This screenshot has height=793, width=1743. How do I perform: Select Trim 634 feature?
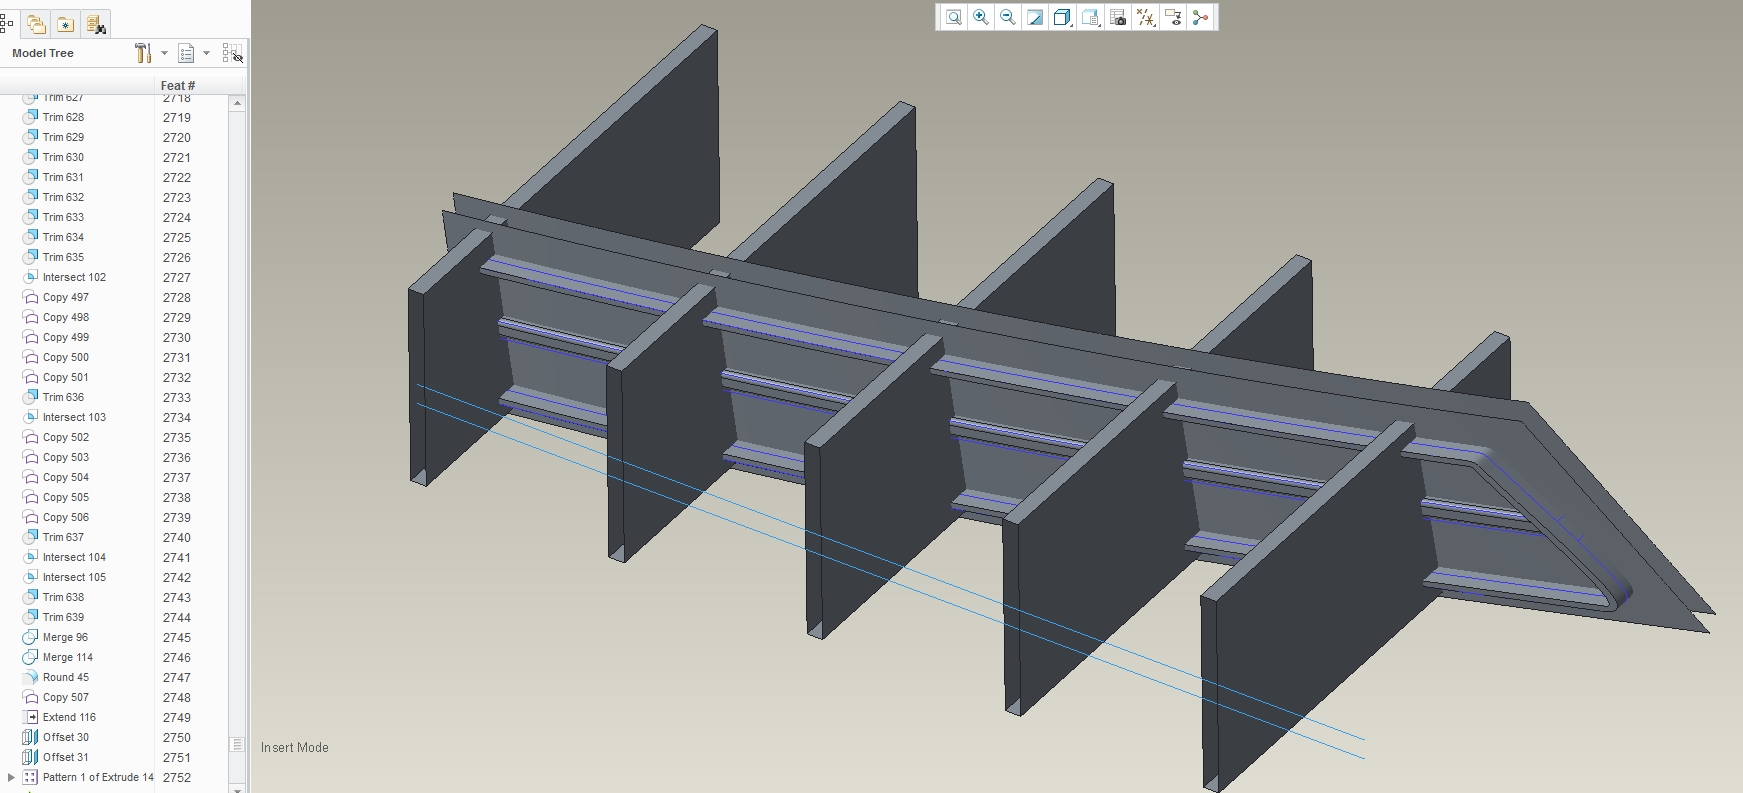coord(63,237)
